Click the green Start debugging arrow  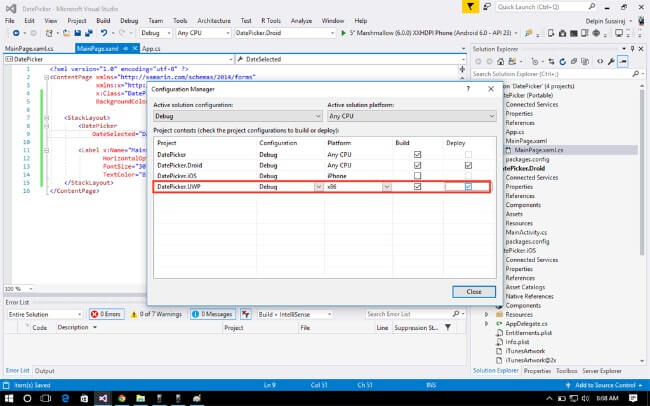[342, 33]
